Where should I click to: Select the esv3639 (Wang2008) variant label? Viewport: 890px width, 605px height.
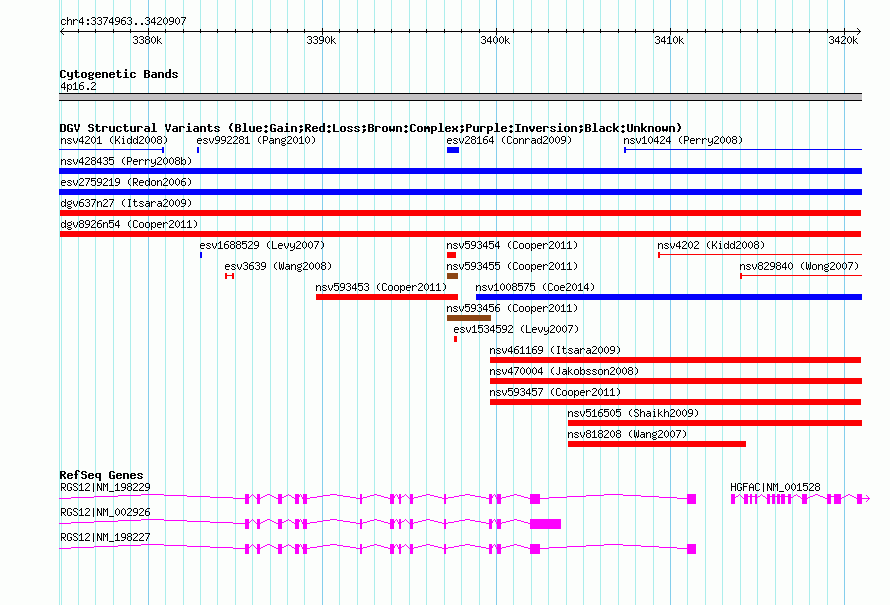[x=278, y=266]
